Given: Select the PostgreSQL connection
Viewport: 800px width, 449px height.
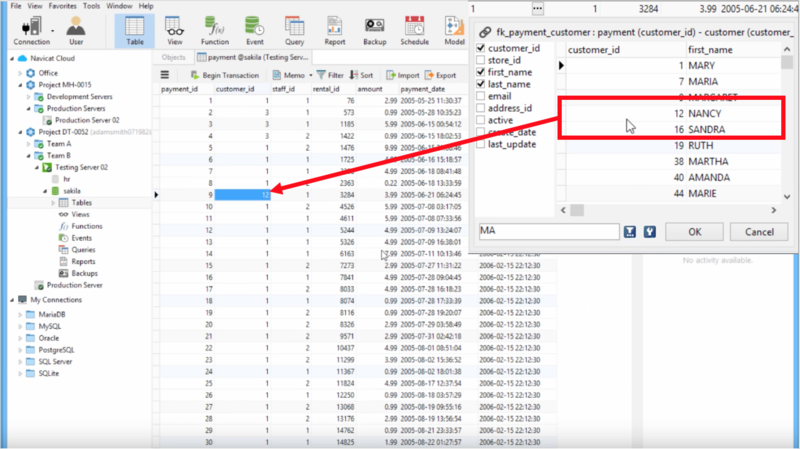Looking at the screenshot, I should (x=56, y=350).
